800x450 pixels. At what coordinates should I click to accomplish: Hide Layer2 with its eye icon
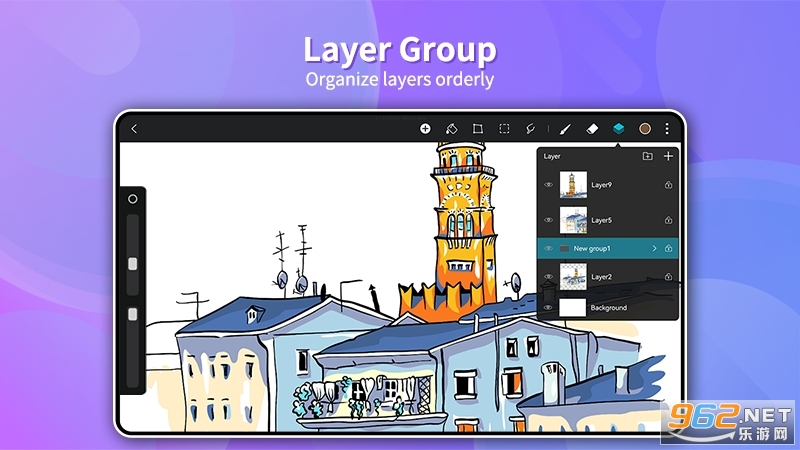coord(548,277)
